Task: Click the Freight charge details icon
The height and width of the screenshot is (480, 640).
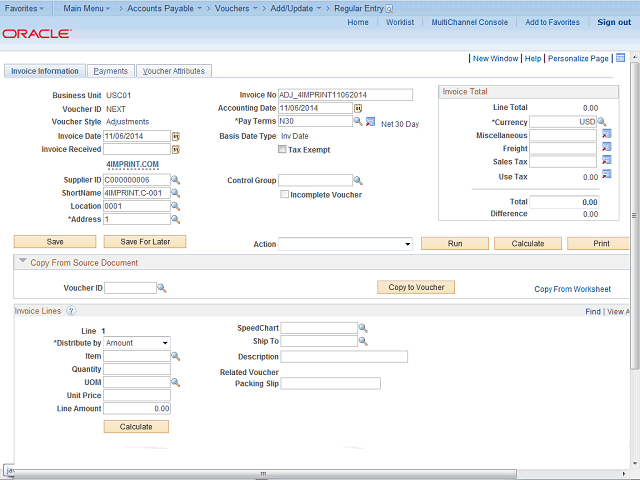Action: pyautogui.click(x=606, y=148)
